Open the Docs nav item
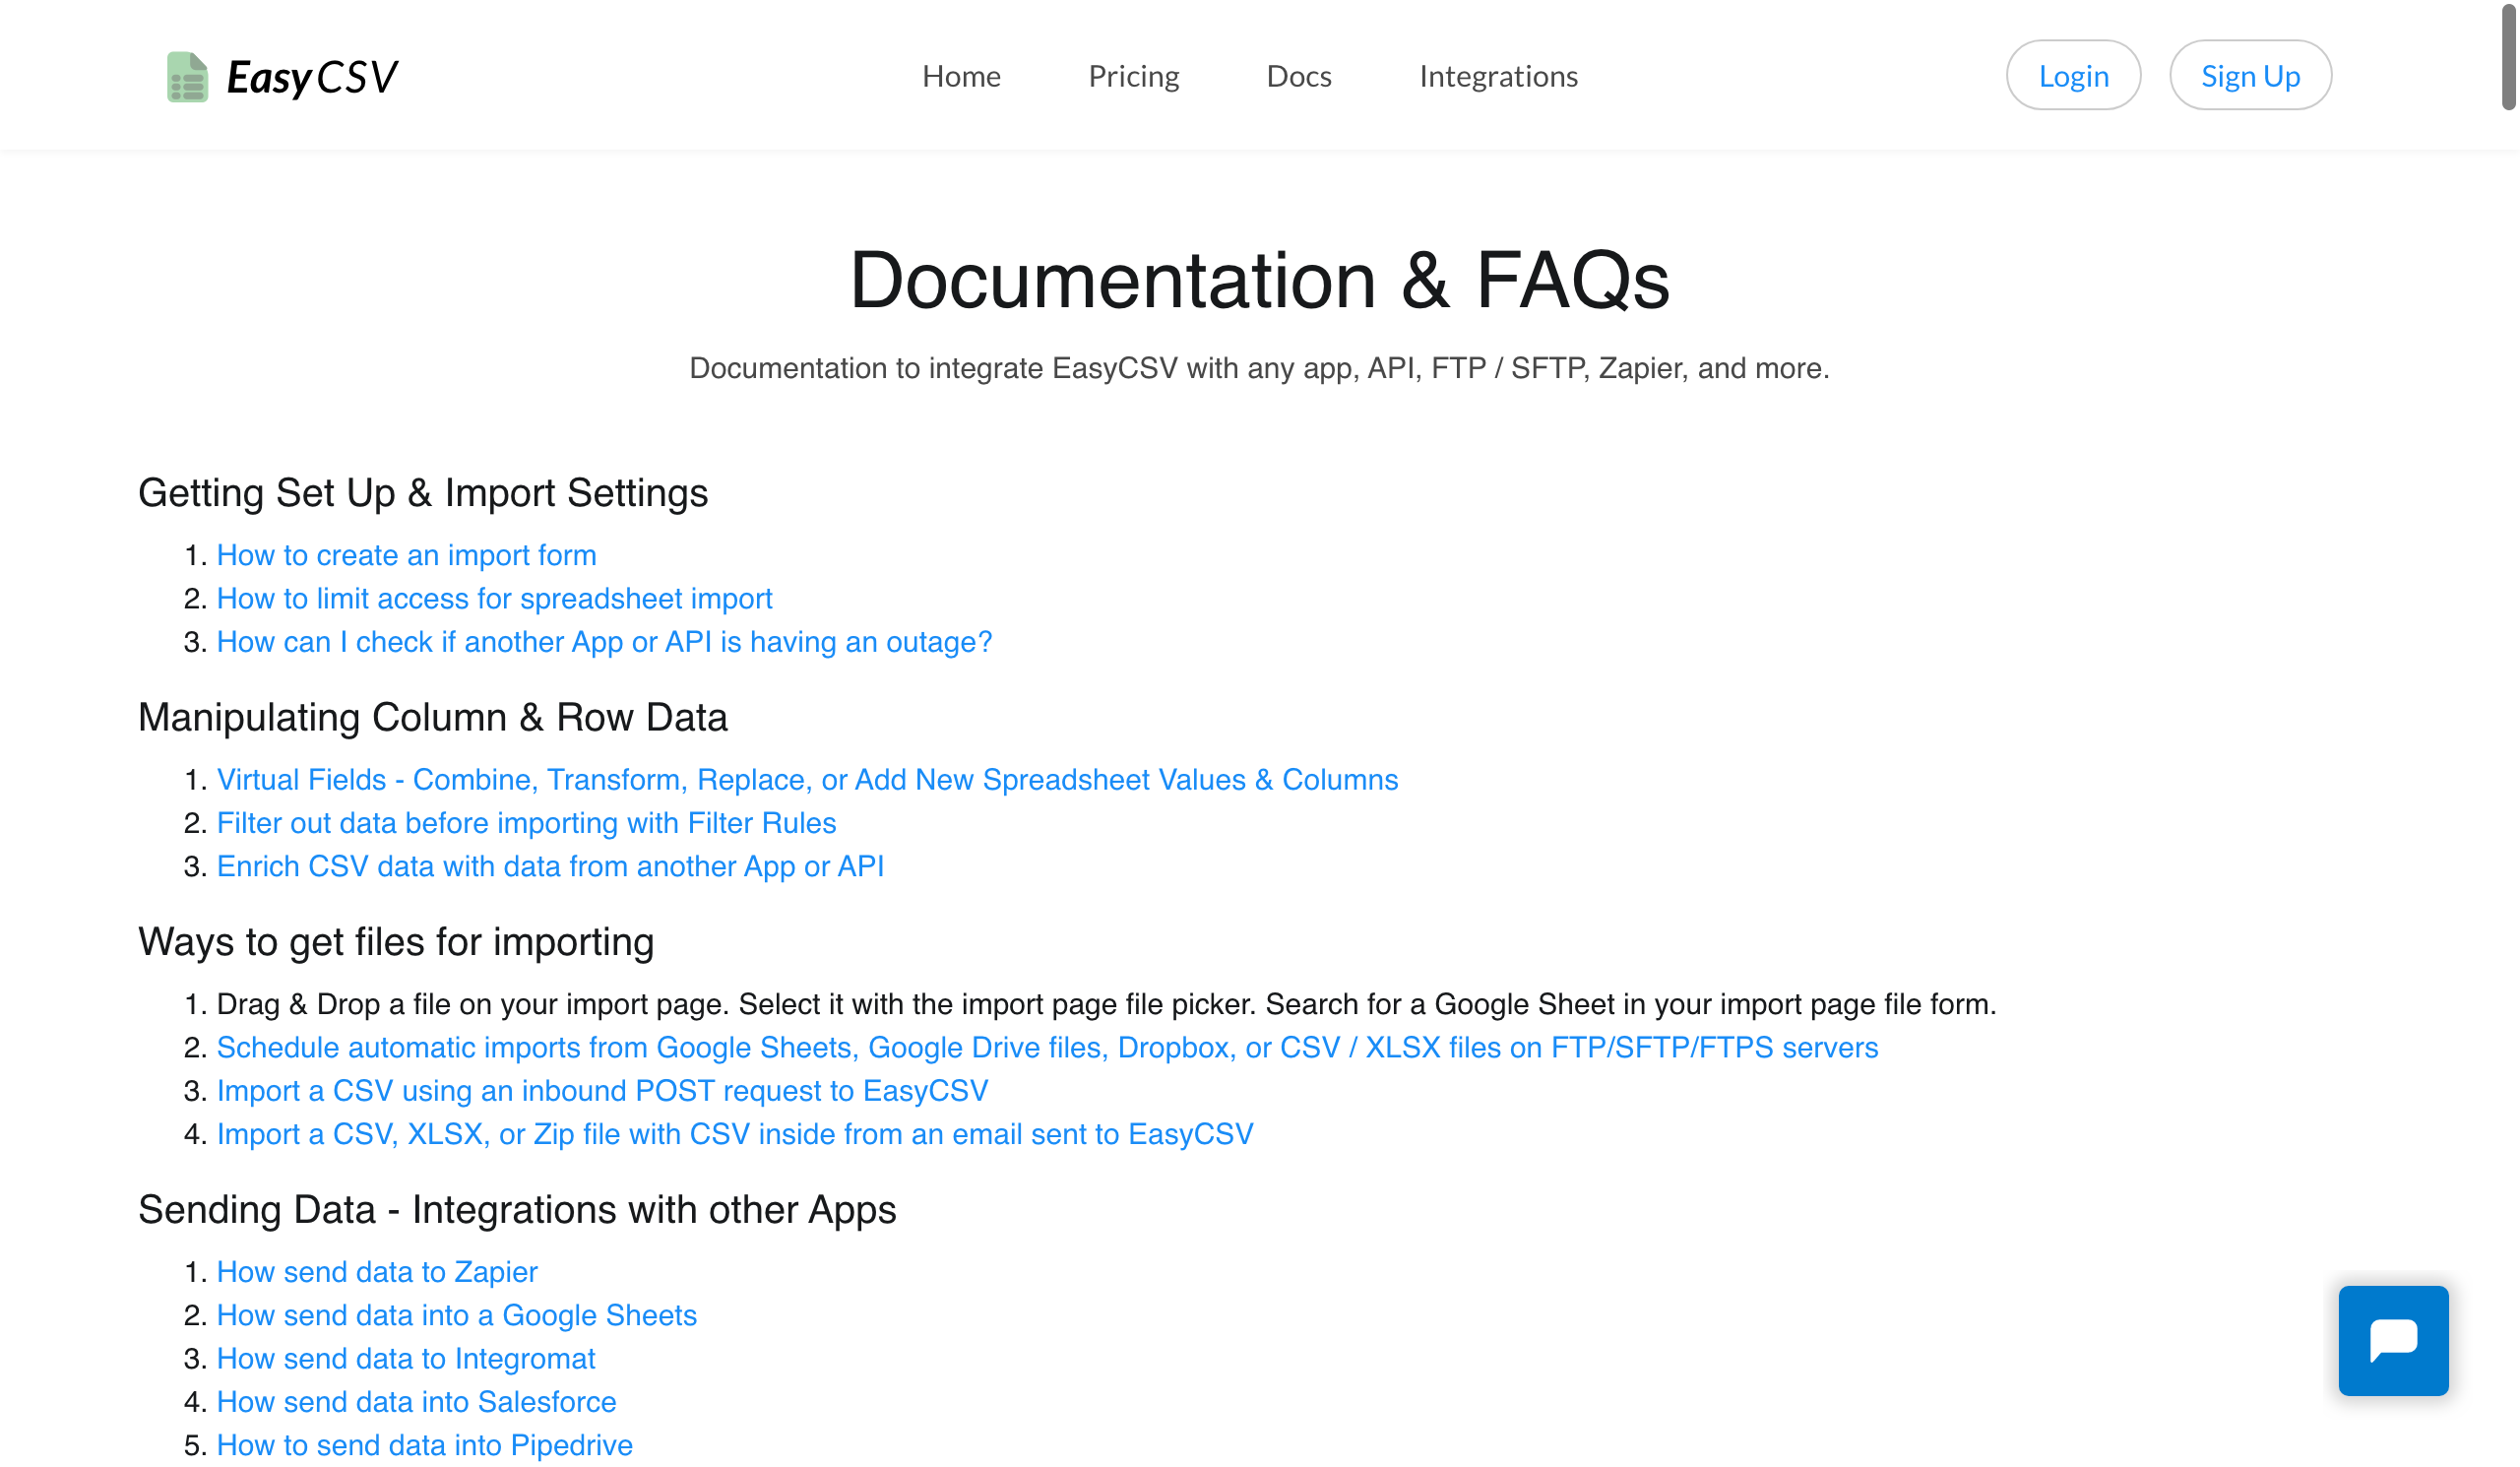Viewport: 2520px width, 1467px height. (x=1298, y=76)
